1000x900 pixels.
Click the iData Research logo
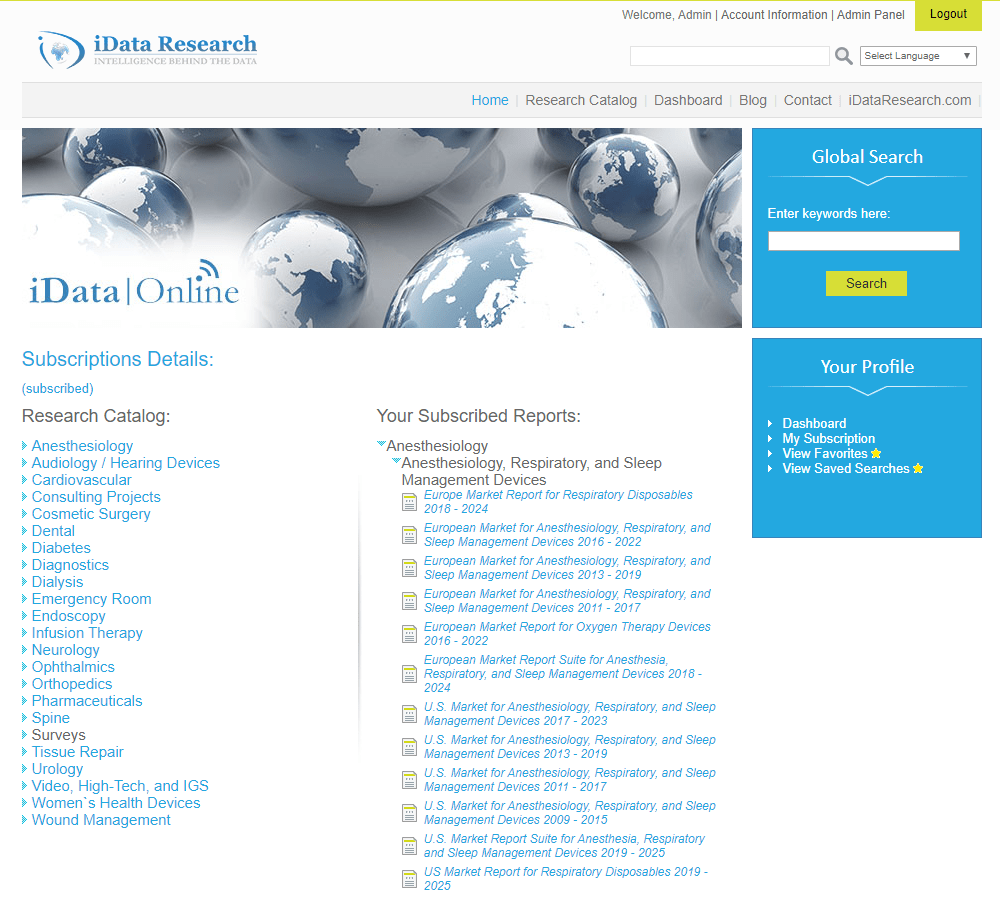click(x=147, y=50)
